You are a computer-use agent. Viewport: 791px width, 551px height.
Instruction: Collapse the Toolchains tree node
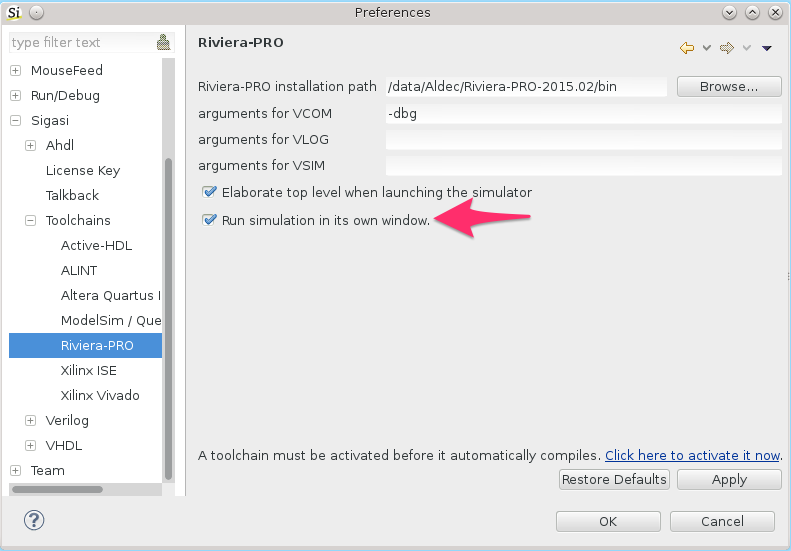point(31,221)
